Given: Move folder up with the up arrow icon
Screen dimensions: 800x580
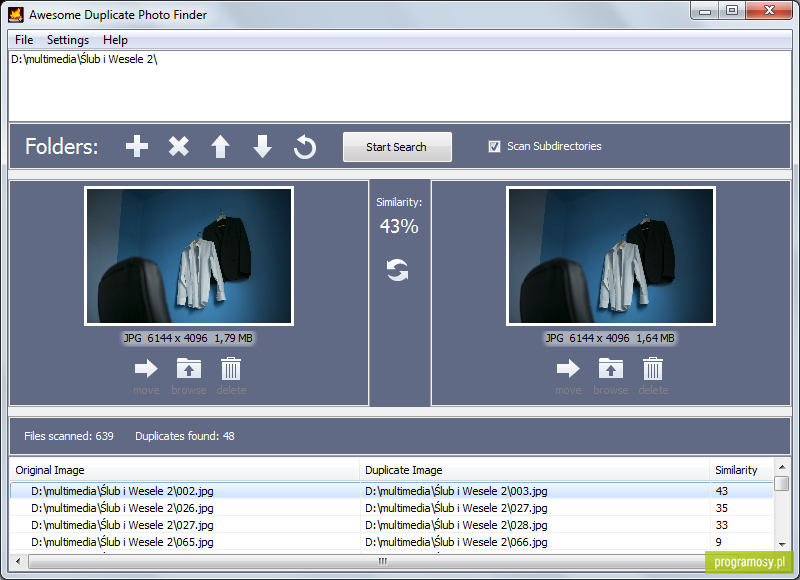Looking at the screenshot, I should pos(220,146).
